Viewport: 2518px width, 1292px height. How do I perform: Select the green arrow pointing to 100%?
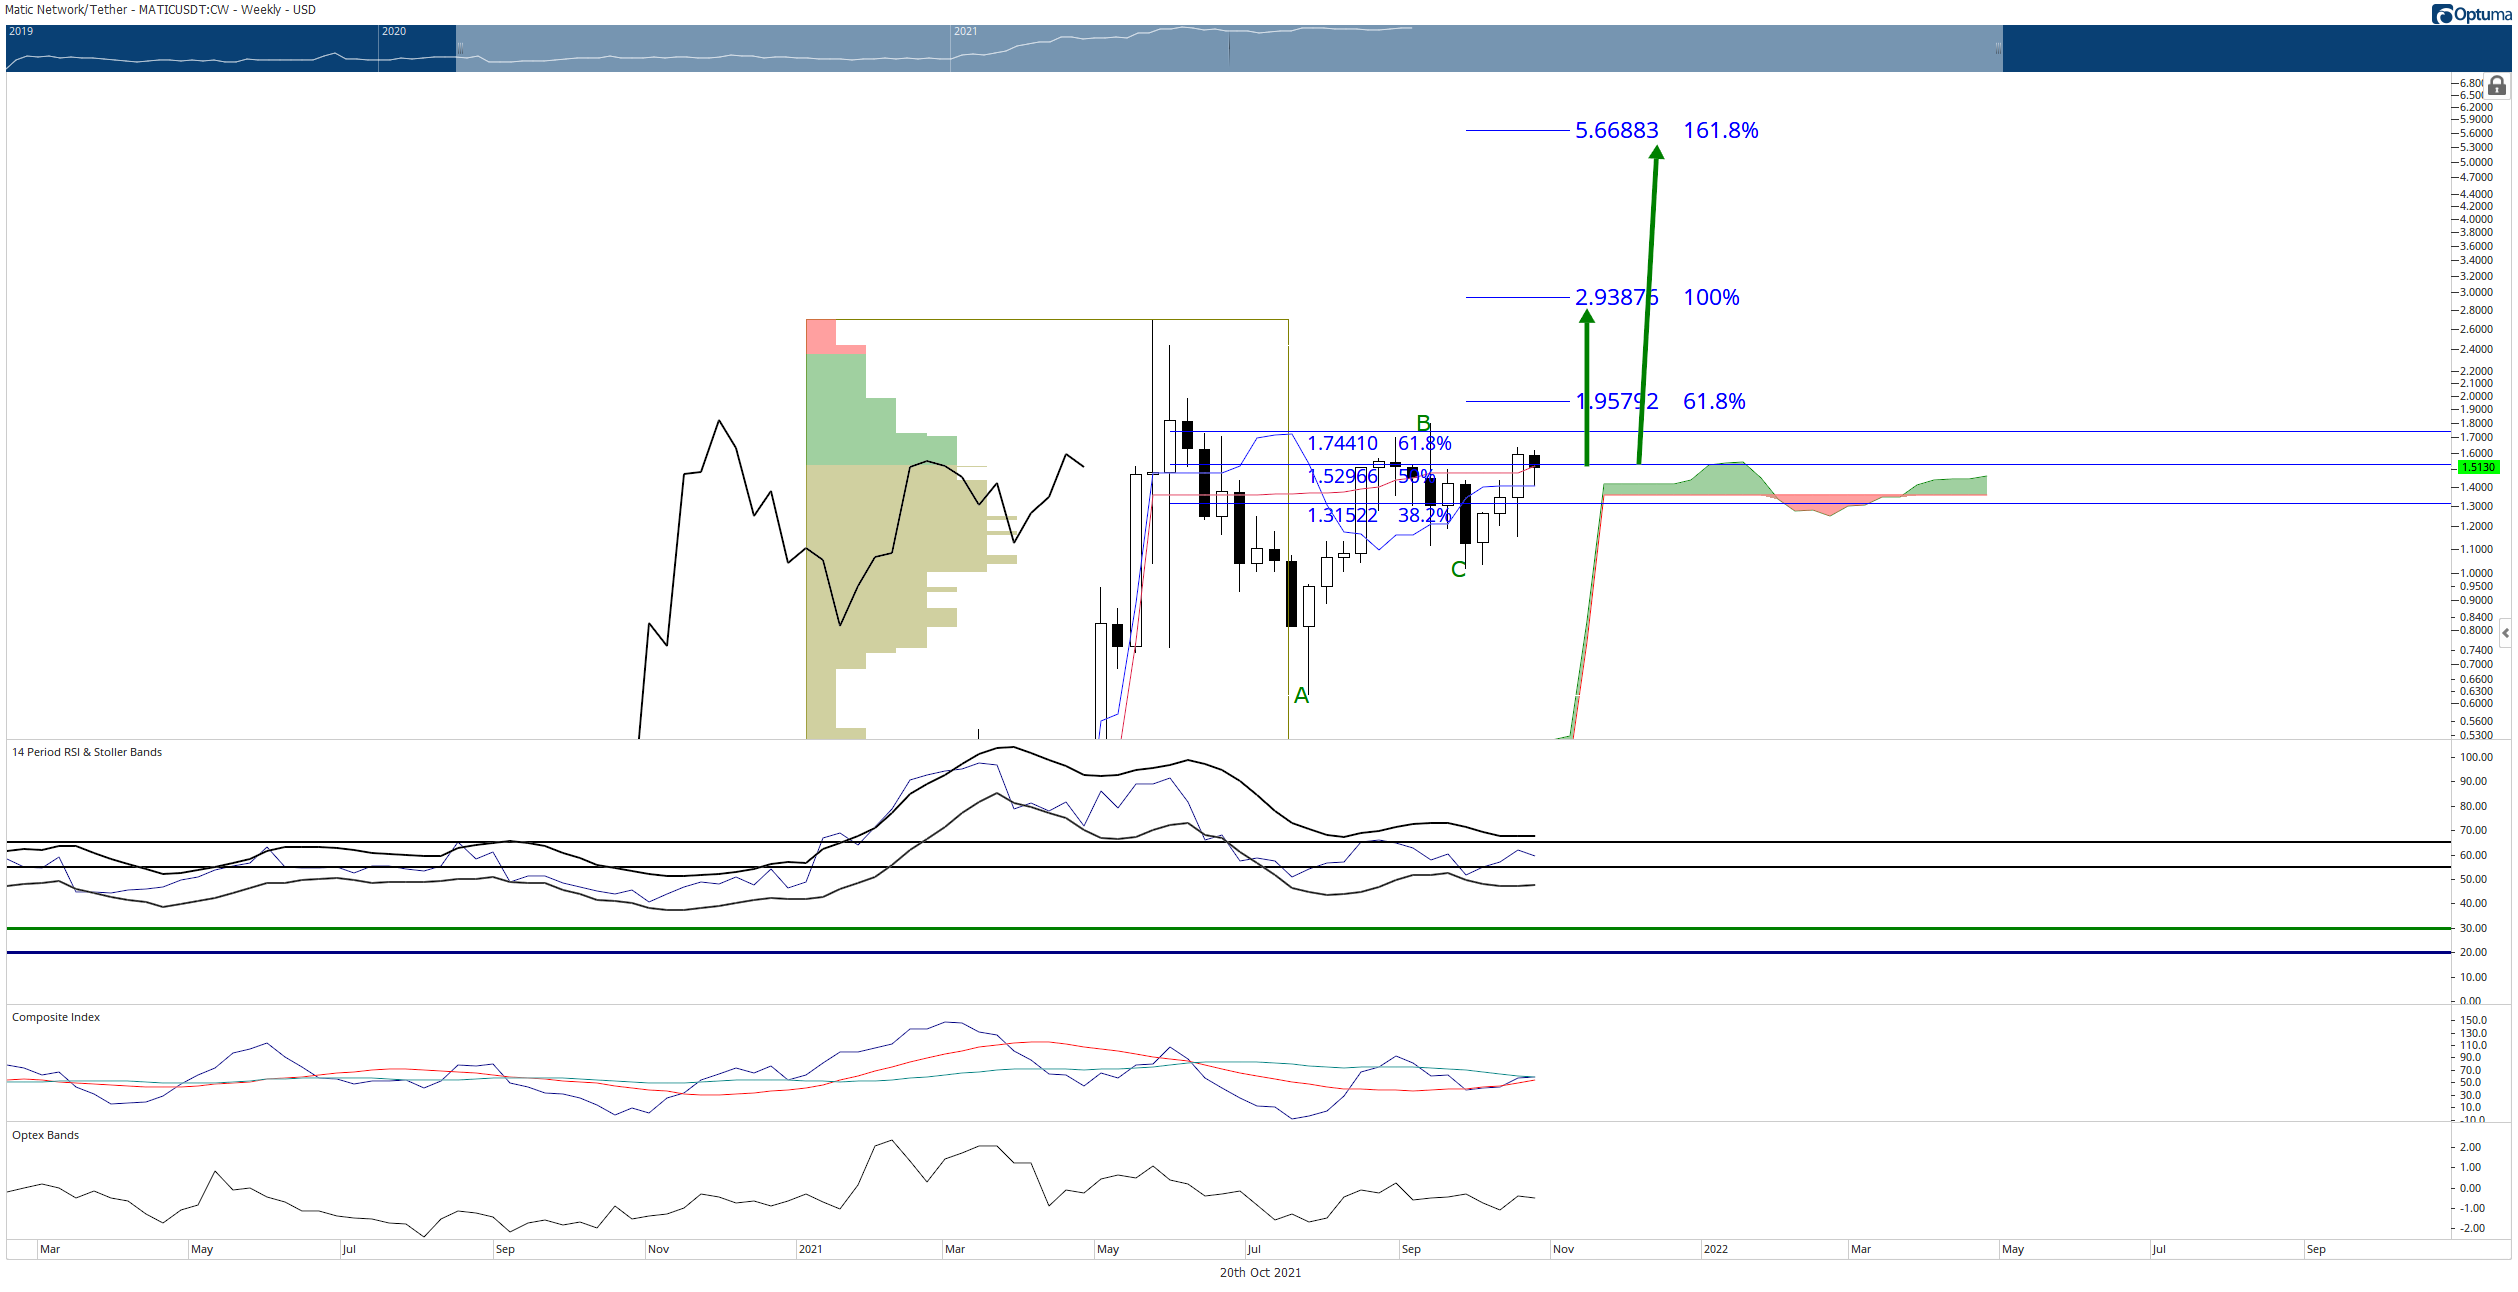[x=1587, y=387]
